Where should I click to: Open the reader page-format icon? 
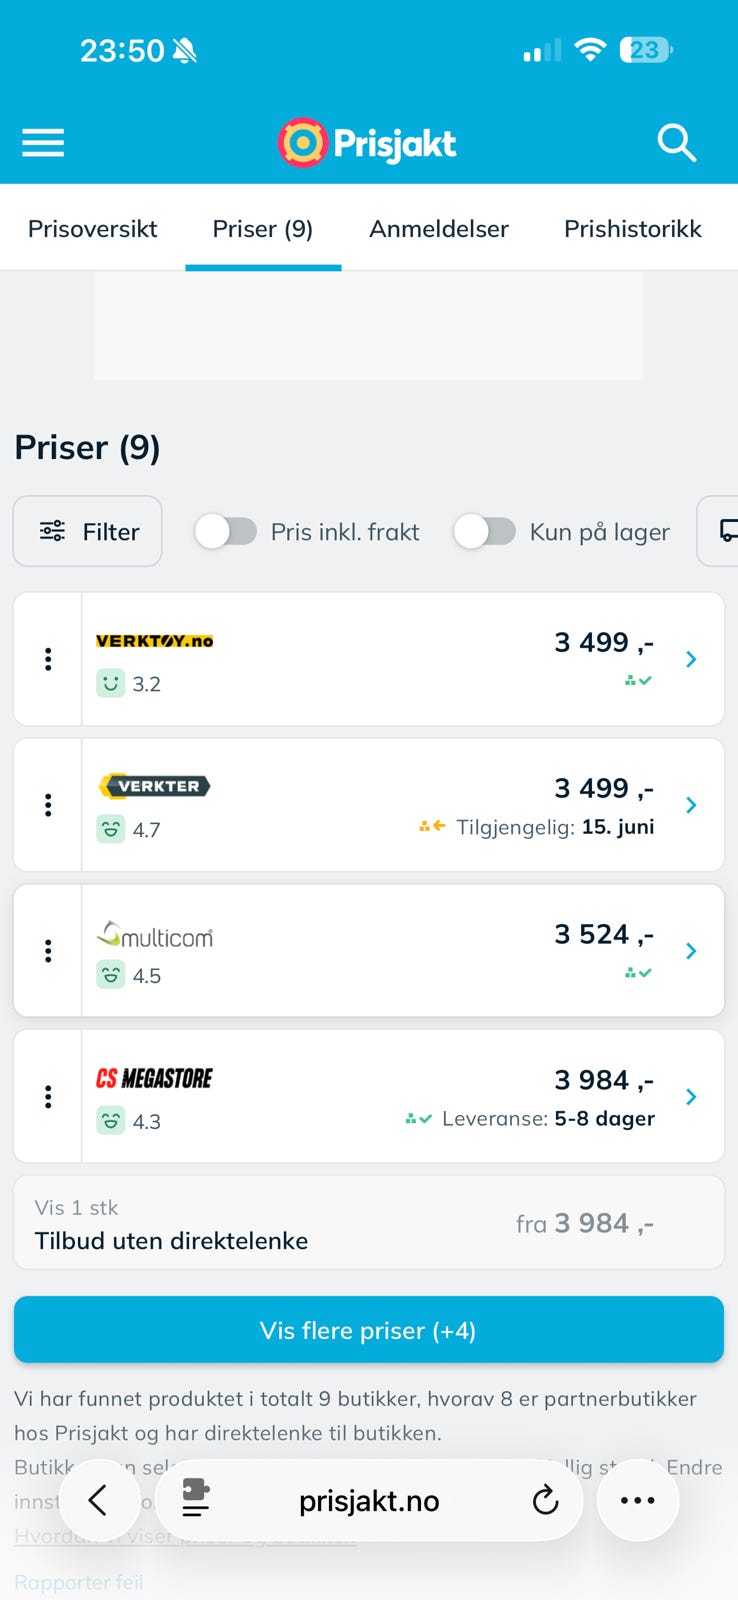tap(196, 1500)
